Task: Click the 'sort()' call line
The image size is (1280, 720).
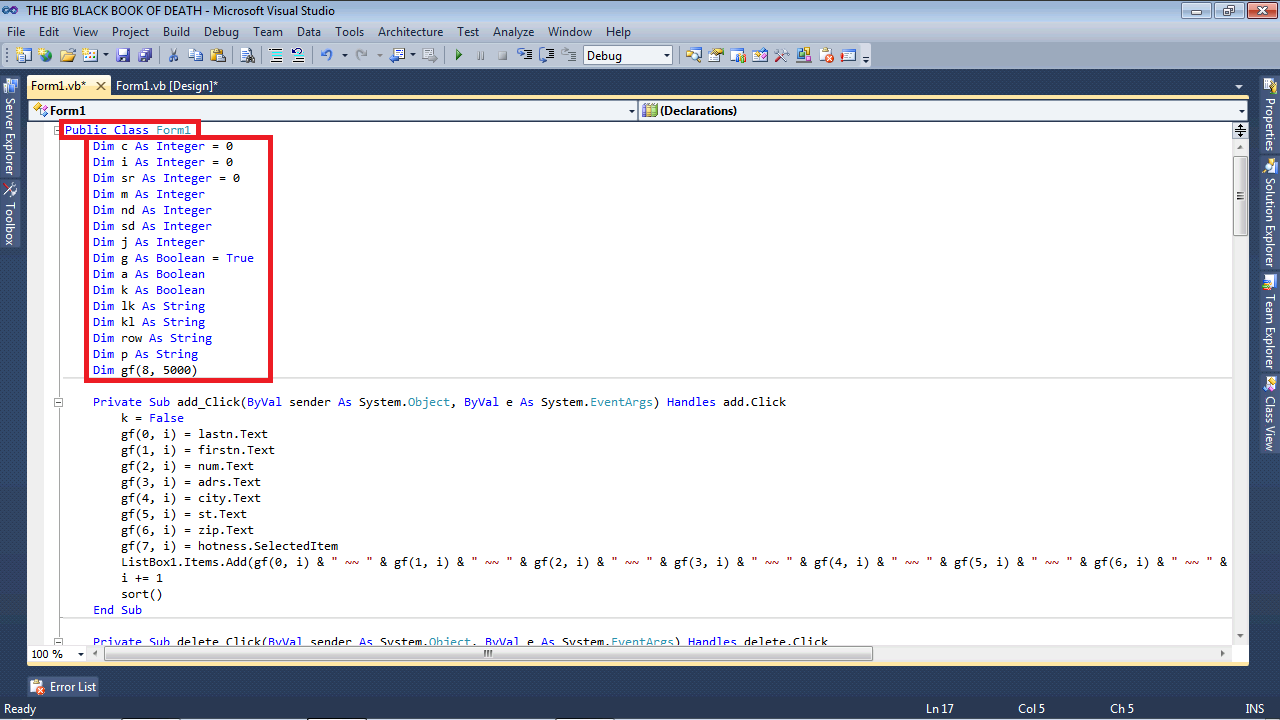Action: click(x=142, y=594)
